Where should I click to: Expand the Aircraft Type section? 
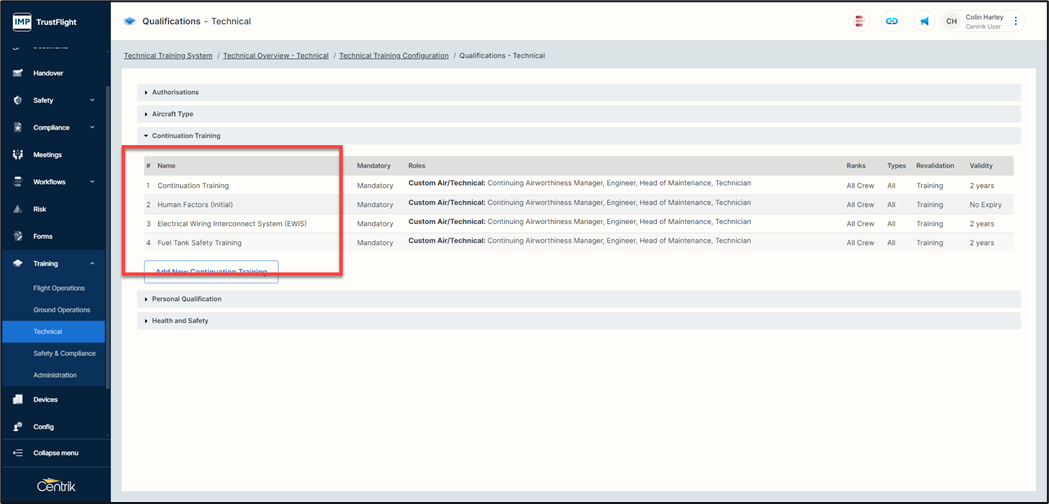[x=172, y=114]
